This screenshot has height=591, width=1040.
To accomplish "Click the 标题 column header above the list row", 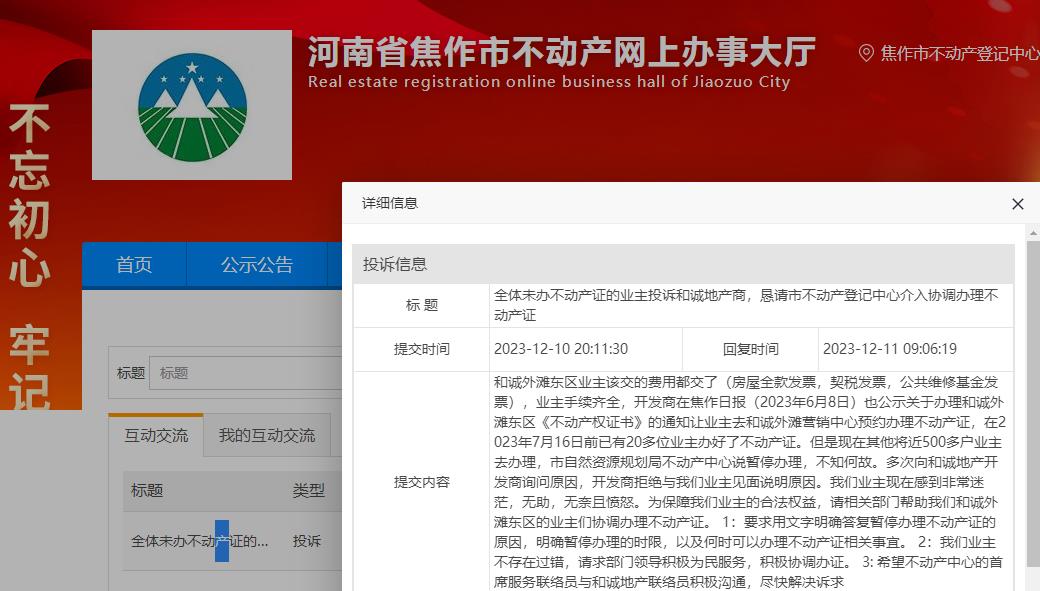I will click(x=147, y=491).
